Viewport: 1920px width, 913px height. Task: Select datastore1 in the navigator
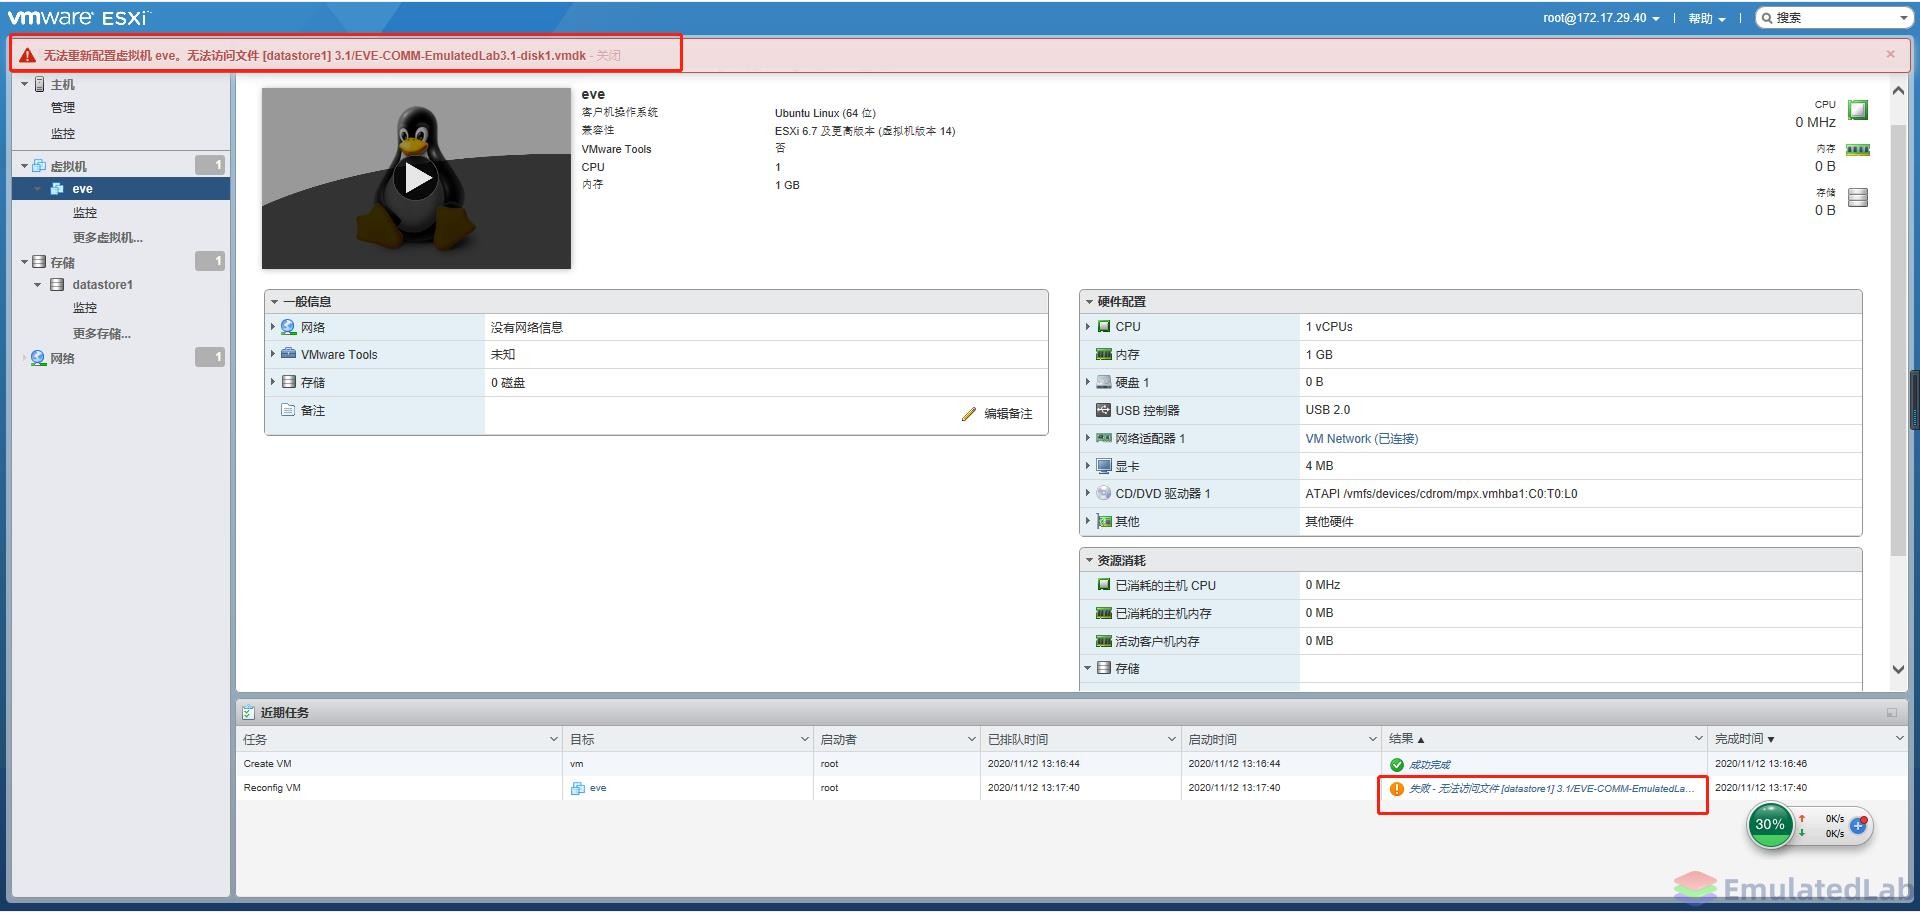pos(102,285)
